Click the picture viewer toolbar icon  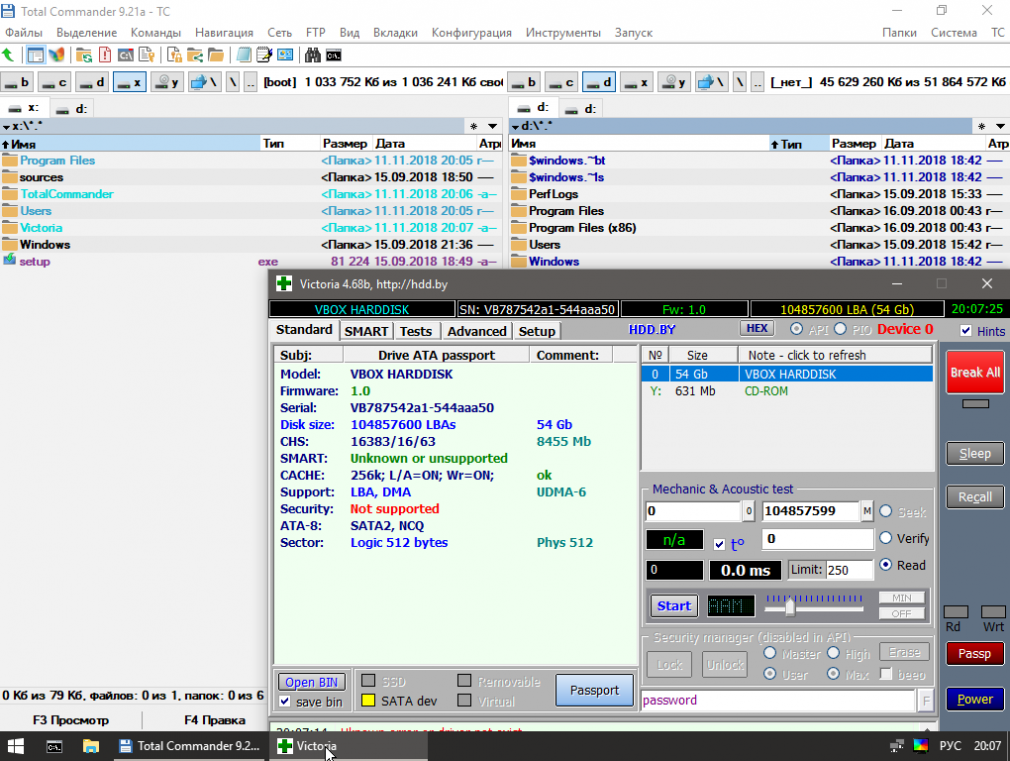(x=285, y=55)
